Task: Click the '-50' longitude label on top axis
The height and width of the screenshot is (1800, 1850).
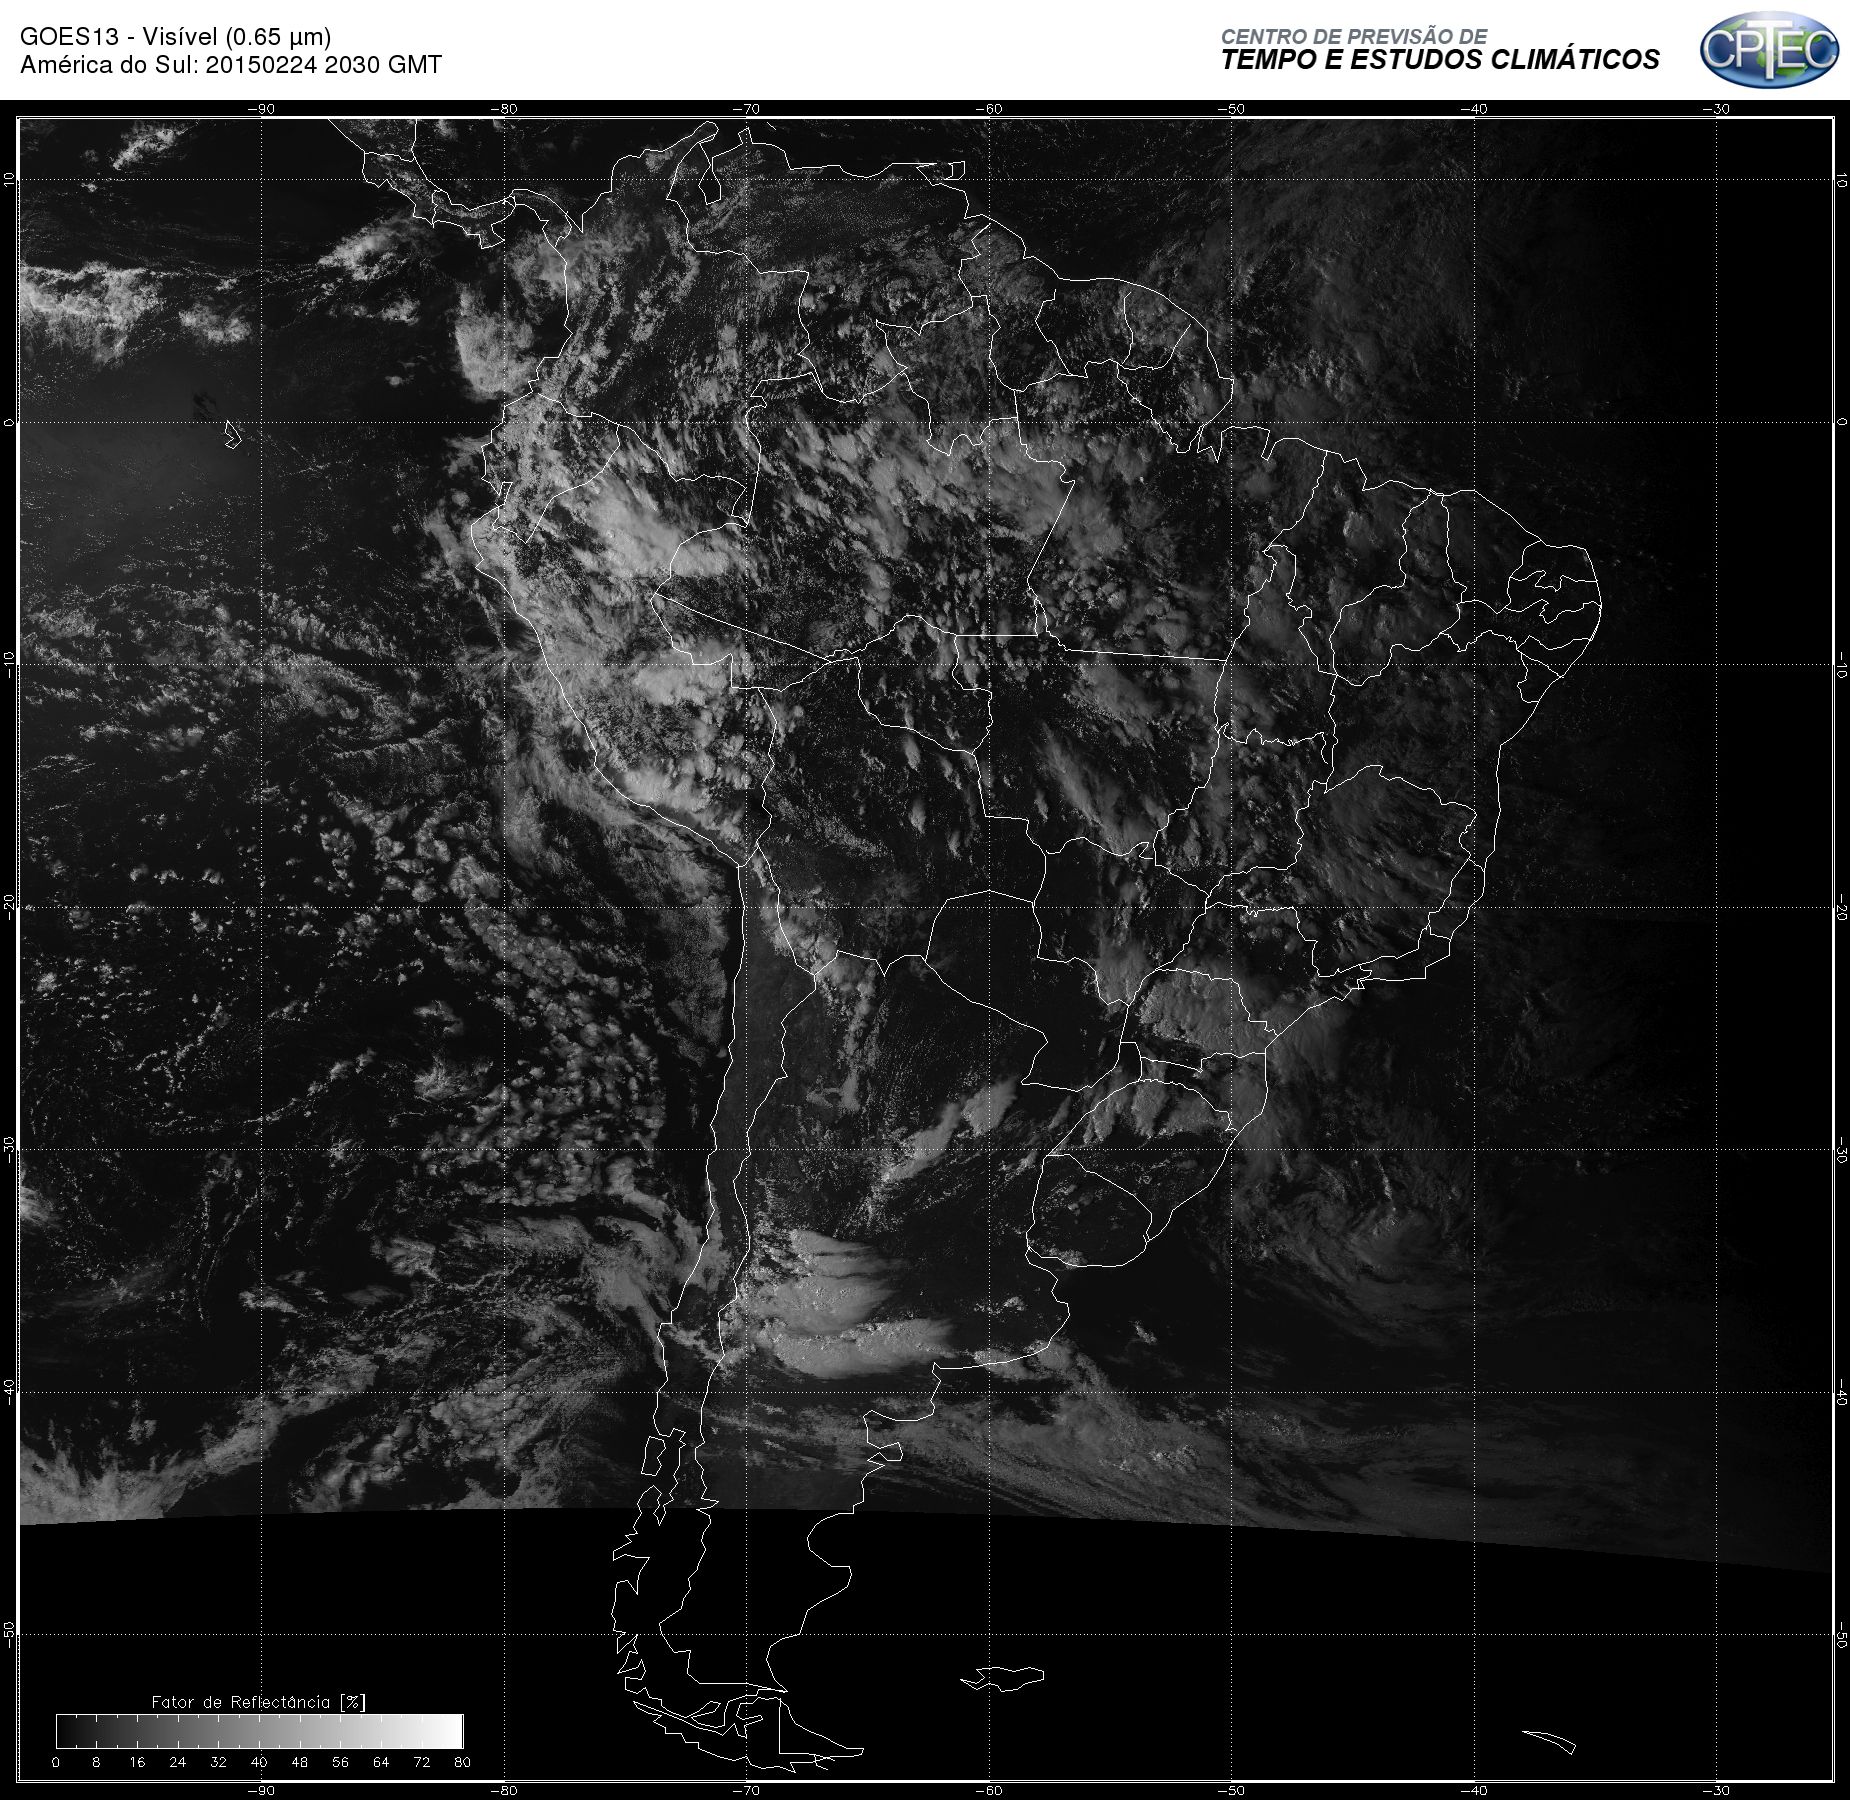Action: click(1232, 109)
